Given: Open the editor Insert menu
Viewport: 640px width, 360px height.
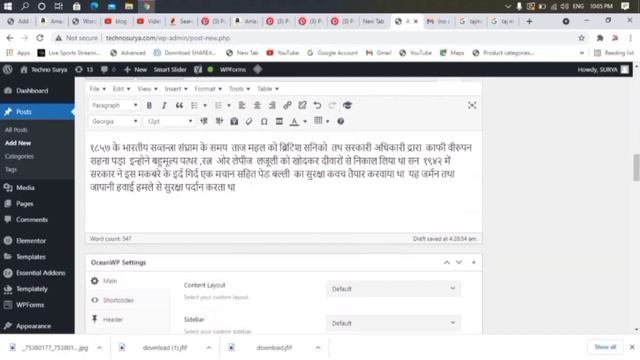Looking at the screenshot, I should (176, 89).
